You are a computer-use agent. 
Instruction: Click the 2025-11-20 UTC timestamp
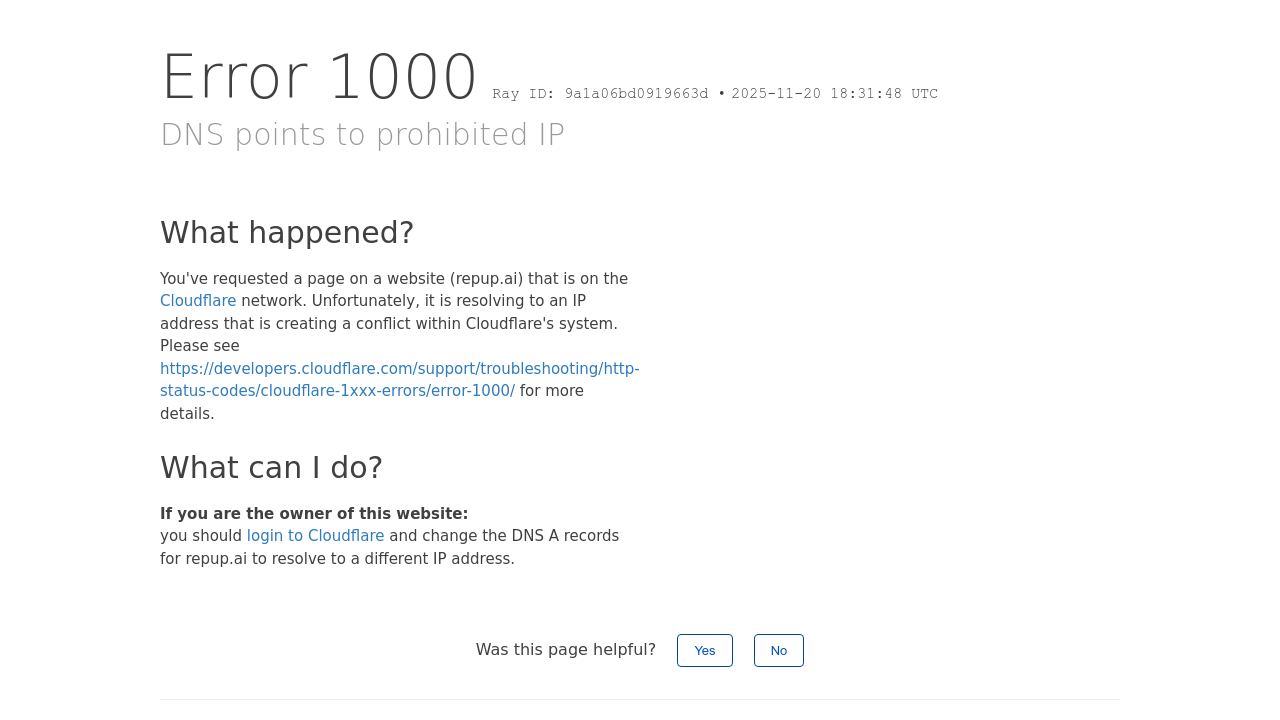(x=834, y=94)
